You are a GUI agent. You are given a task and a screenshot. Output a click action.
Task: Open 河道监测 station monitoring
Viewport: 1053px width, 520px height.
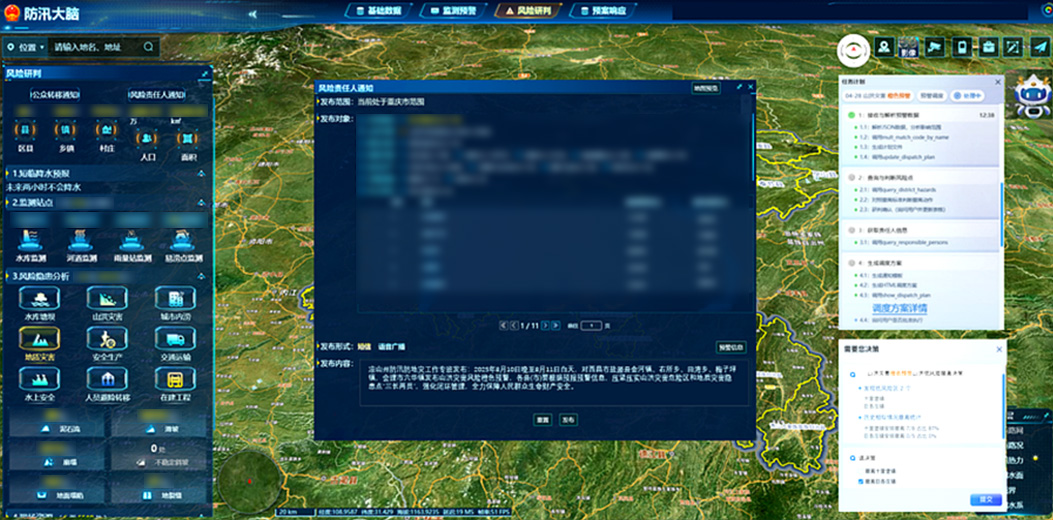(x=81, y=241)
